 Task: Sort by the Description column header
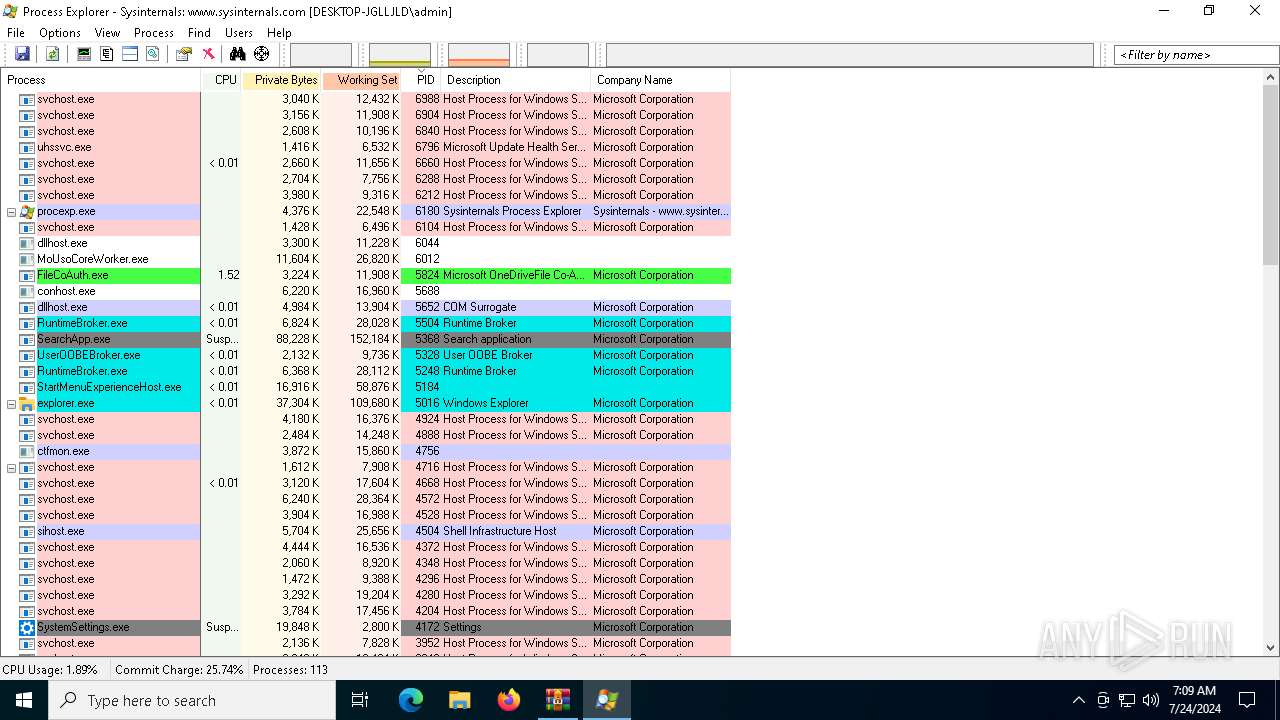516,80
